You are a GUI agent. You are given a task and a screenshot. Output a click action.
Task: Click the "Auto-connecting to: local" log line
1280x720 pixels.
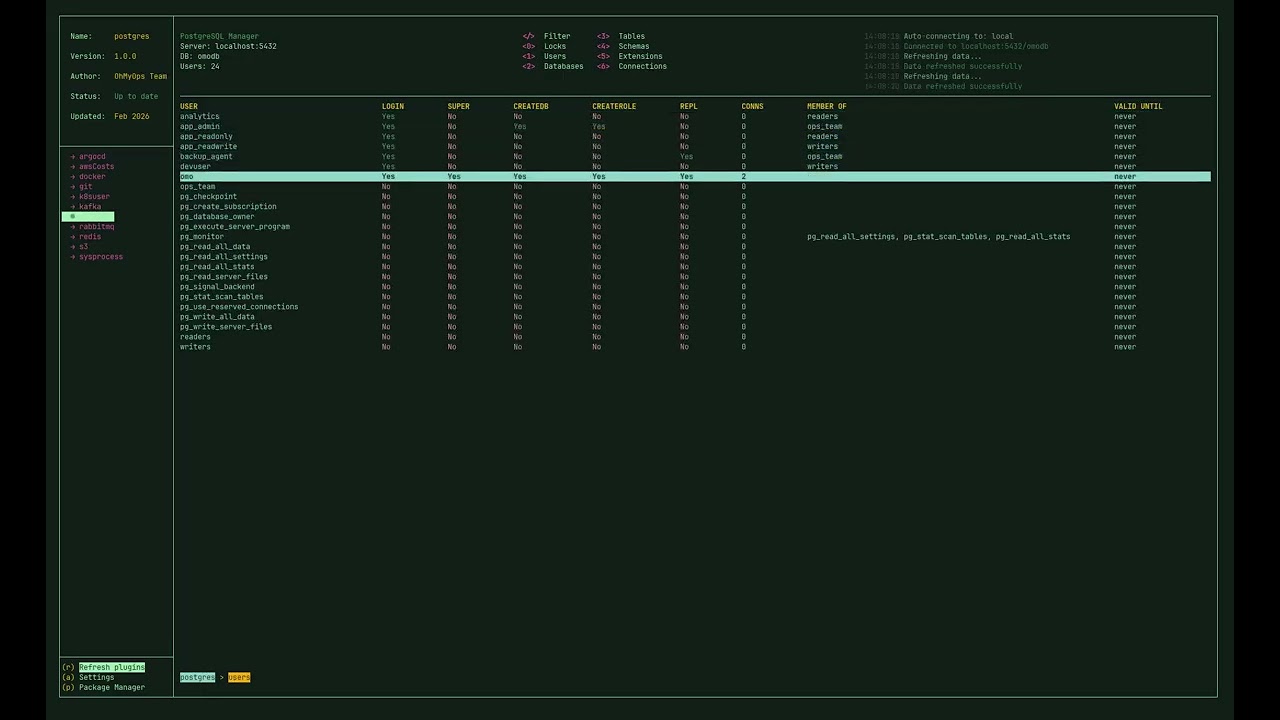pos(958,37)
